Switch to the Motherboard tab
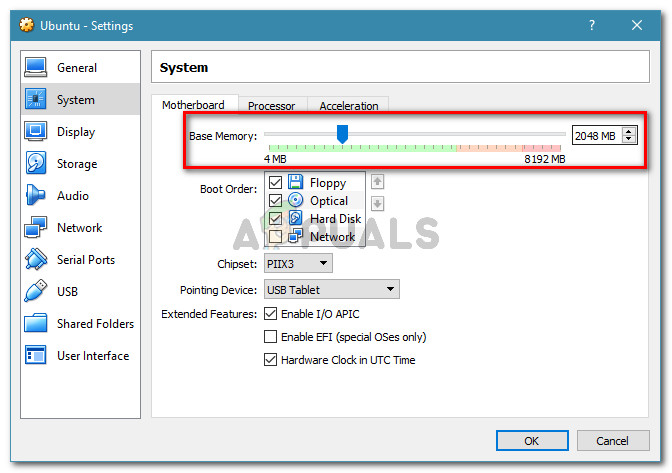 193,105
